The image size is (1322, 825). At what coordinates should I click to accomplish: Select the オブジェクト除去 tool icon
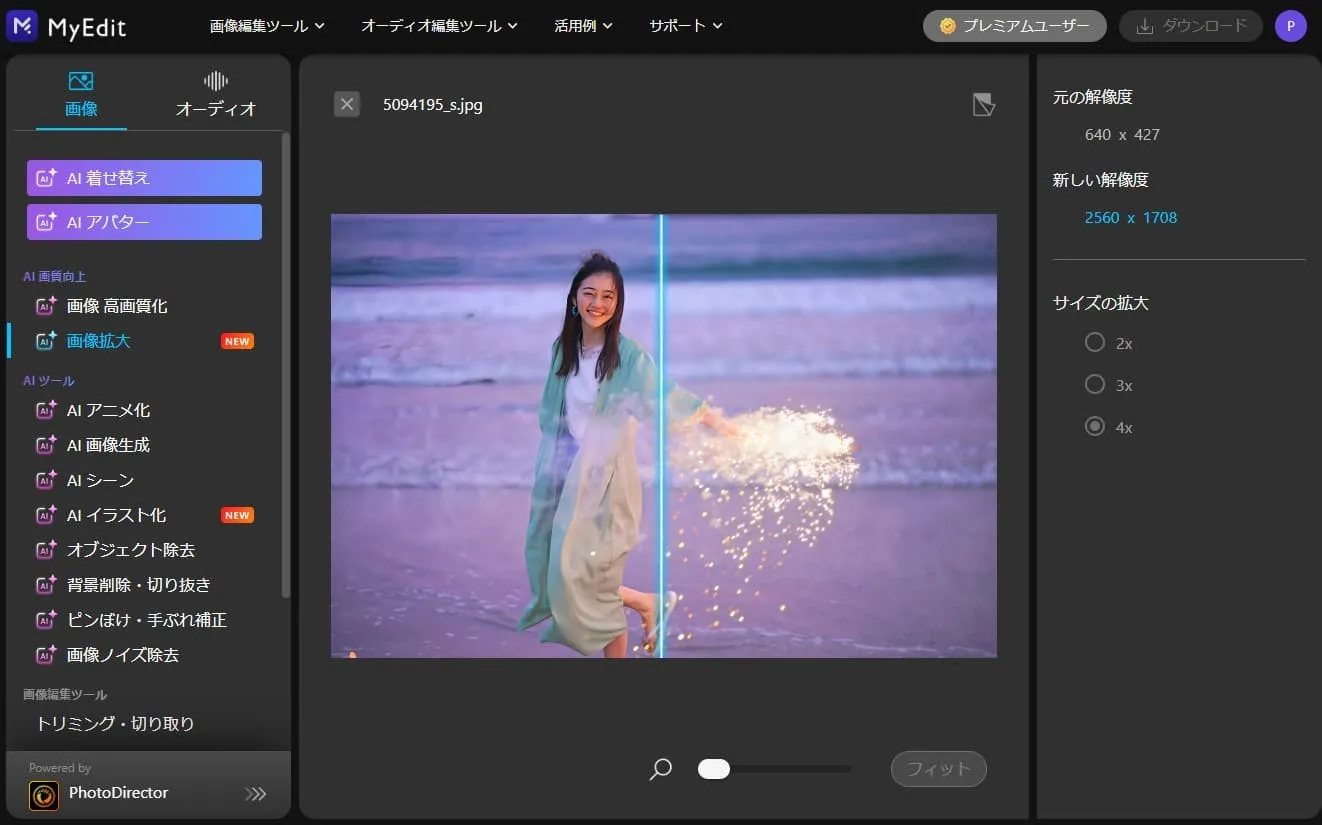pyautogui.click(x=46, y=550)
